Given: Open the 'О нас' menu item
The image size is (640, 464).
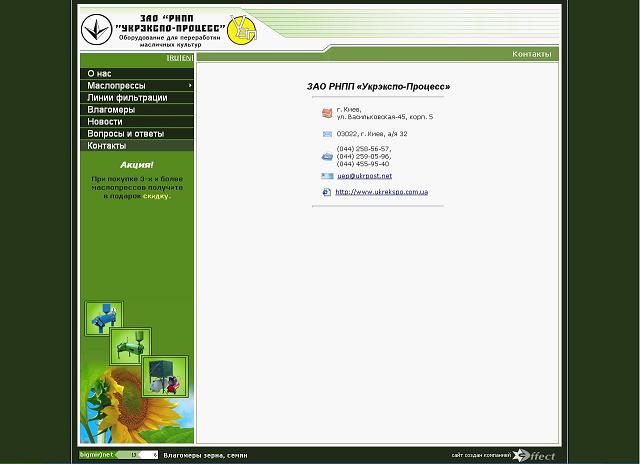Looking at the screenshot, I should (x=137, y=73).
